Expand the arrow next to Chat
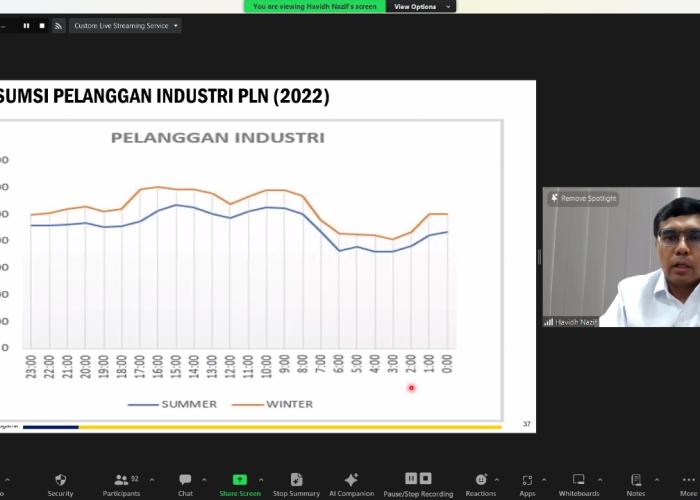This screenshot has height=500, width=700. [204, 480]
